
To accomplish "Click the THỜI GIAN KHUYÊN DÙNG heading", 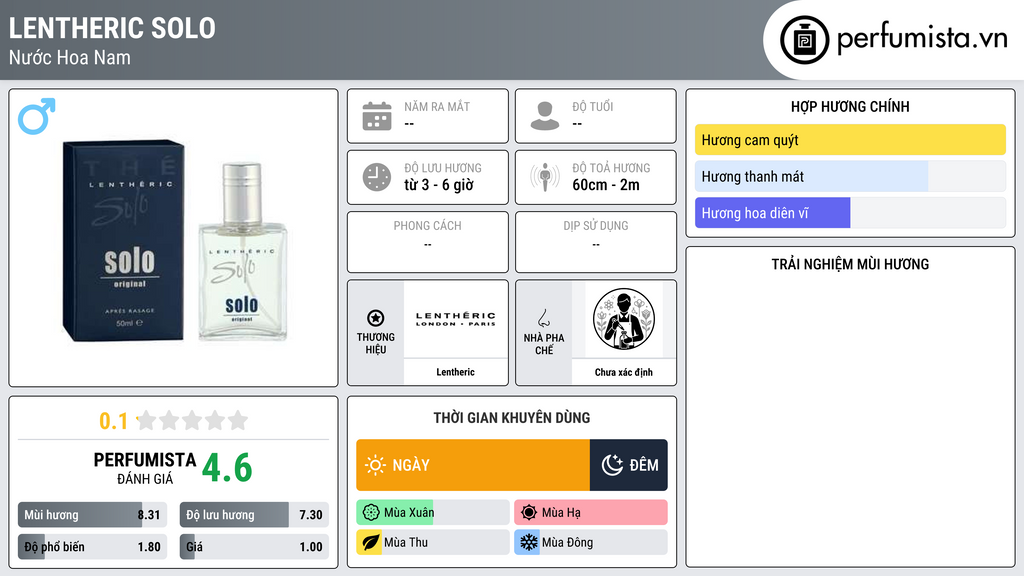I will [512, 417].
